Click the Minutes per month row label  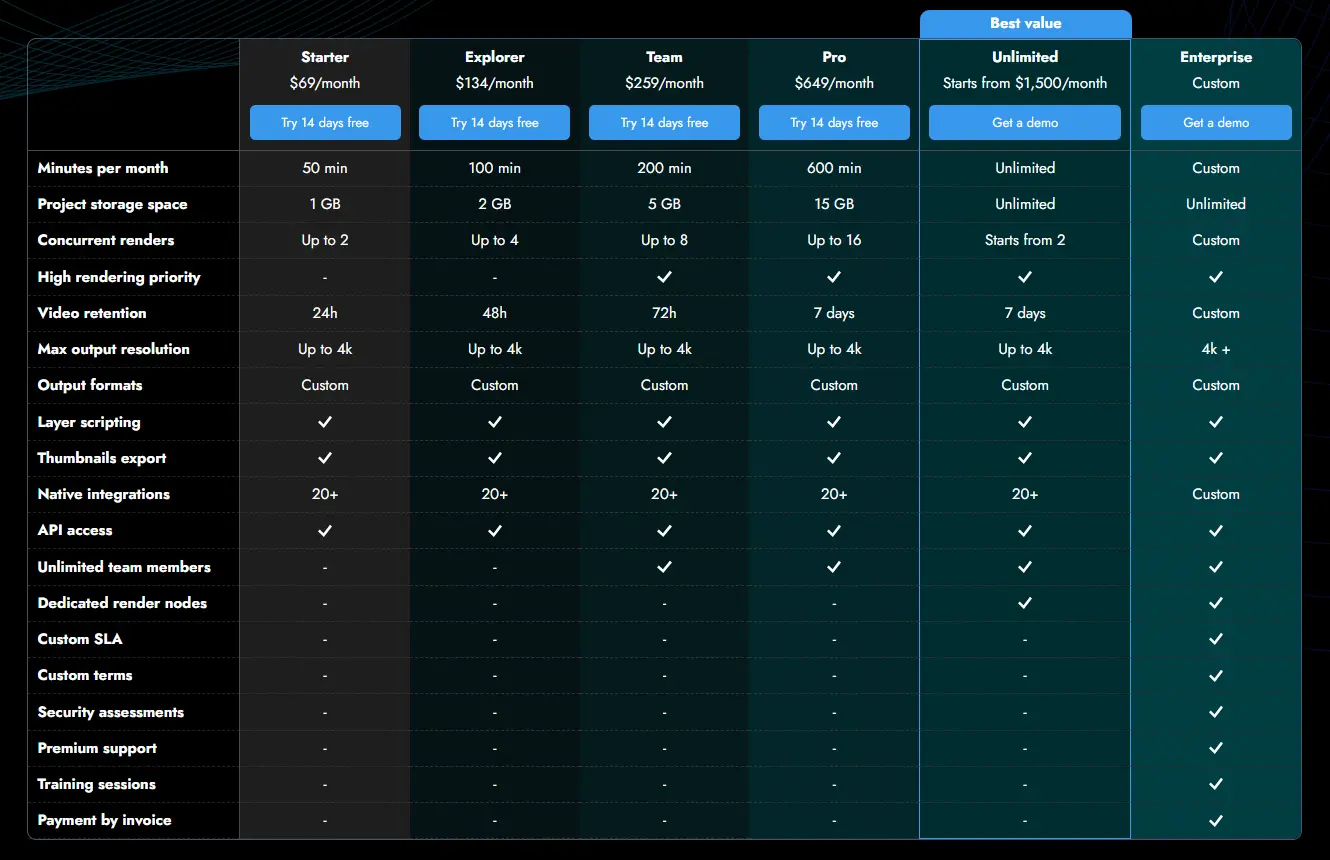coord(103,168)
